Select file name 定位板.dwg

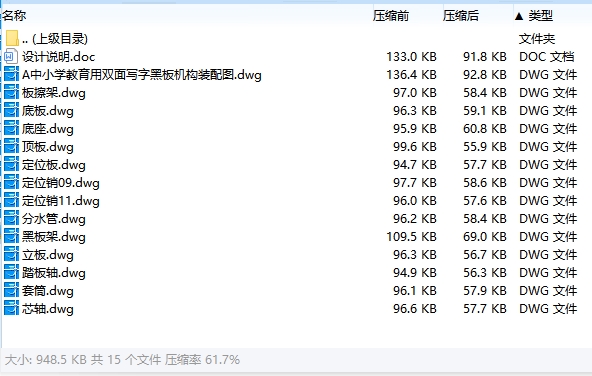coord(54,165)
